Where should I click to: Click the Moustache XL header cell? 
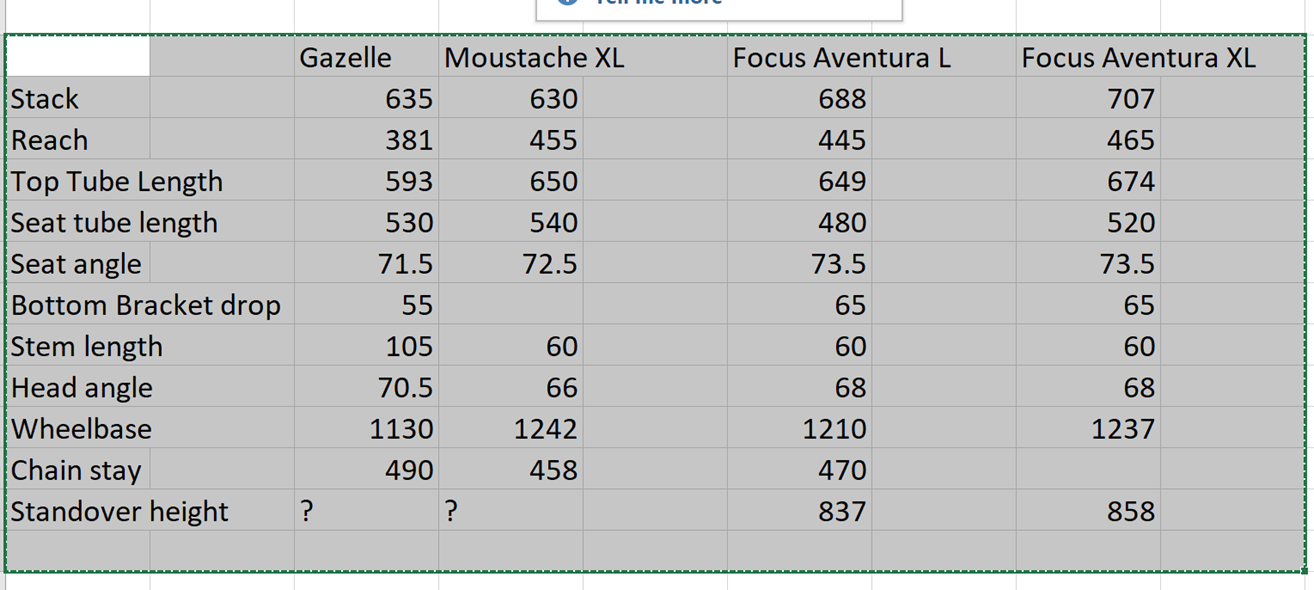510,58
